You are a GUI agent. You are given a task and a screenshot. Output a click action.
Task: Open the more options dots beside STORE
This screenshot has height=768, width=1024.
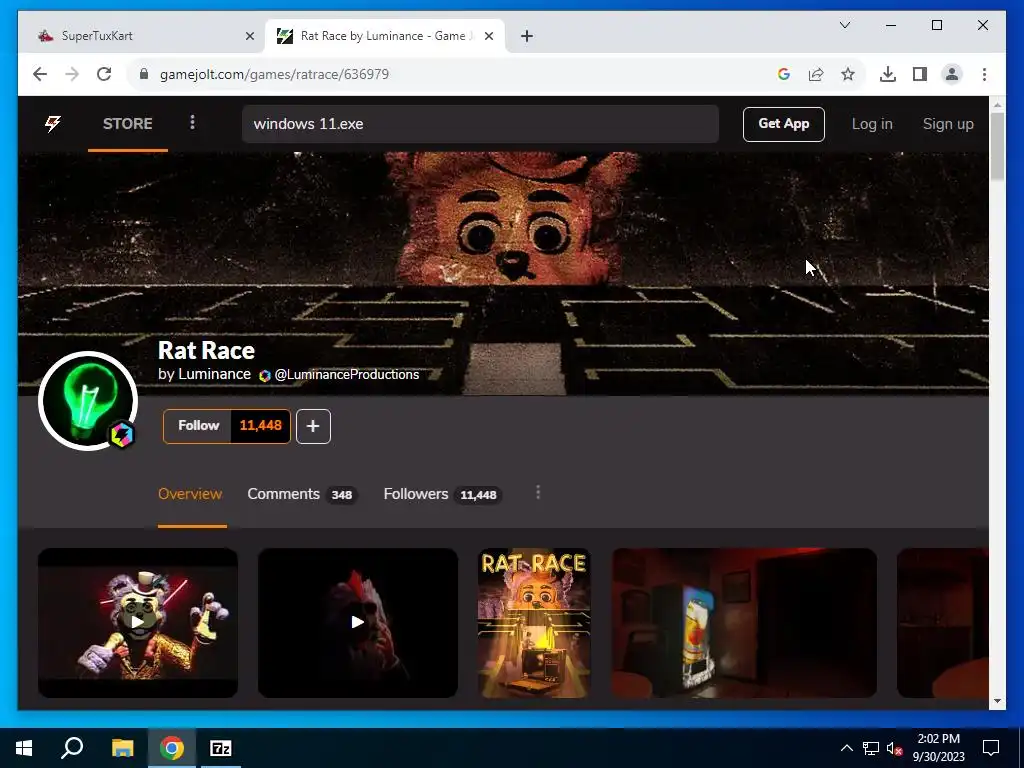[x=192, y=122]
